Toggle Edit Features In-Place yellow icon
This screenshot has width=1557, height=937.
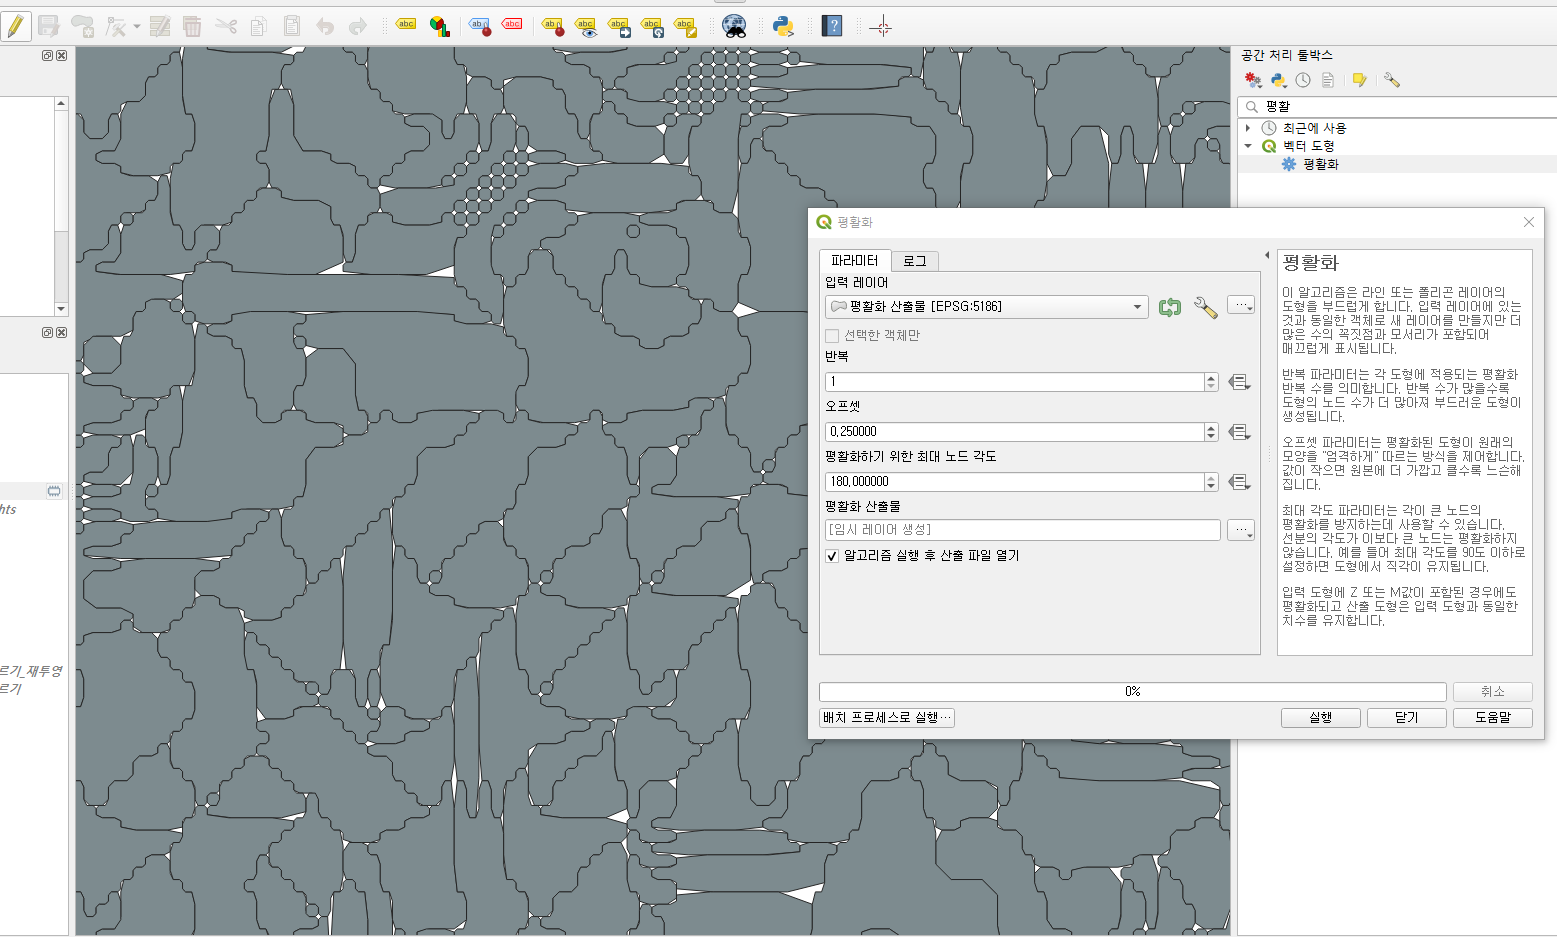[x=1360, y=80]
